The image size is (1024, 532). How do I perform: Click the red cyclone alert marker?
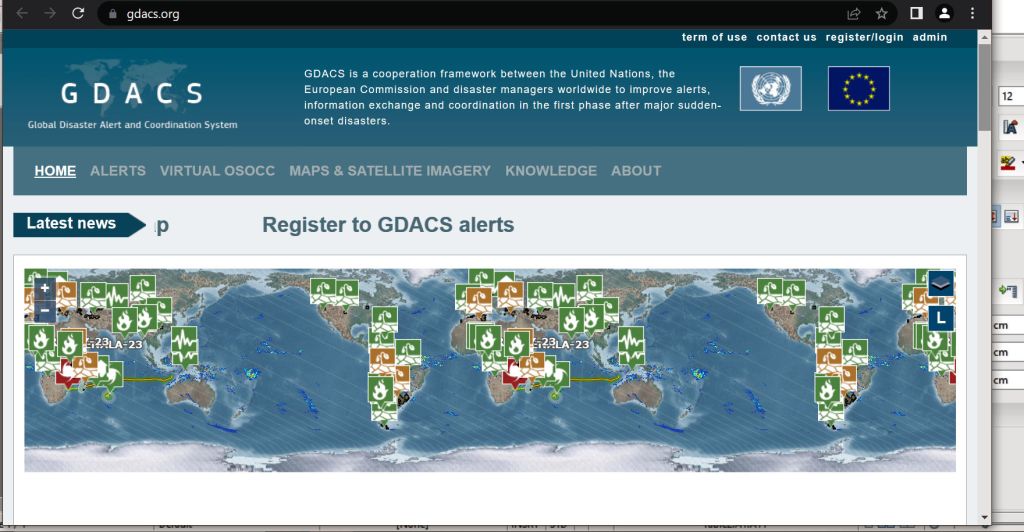[x=69, y=373]
